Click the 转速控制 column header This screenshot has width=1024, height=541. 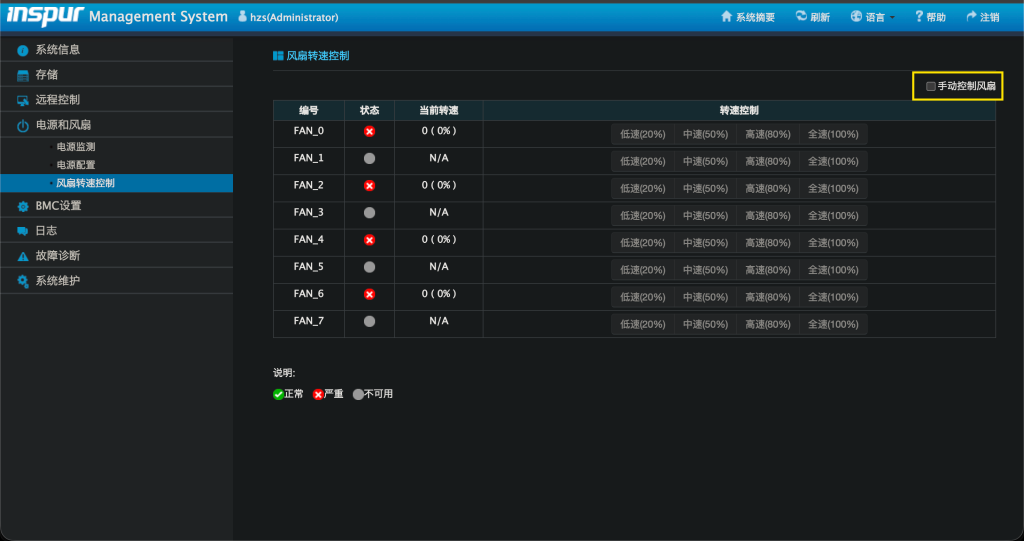tap(739, 110)
